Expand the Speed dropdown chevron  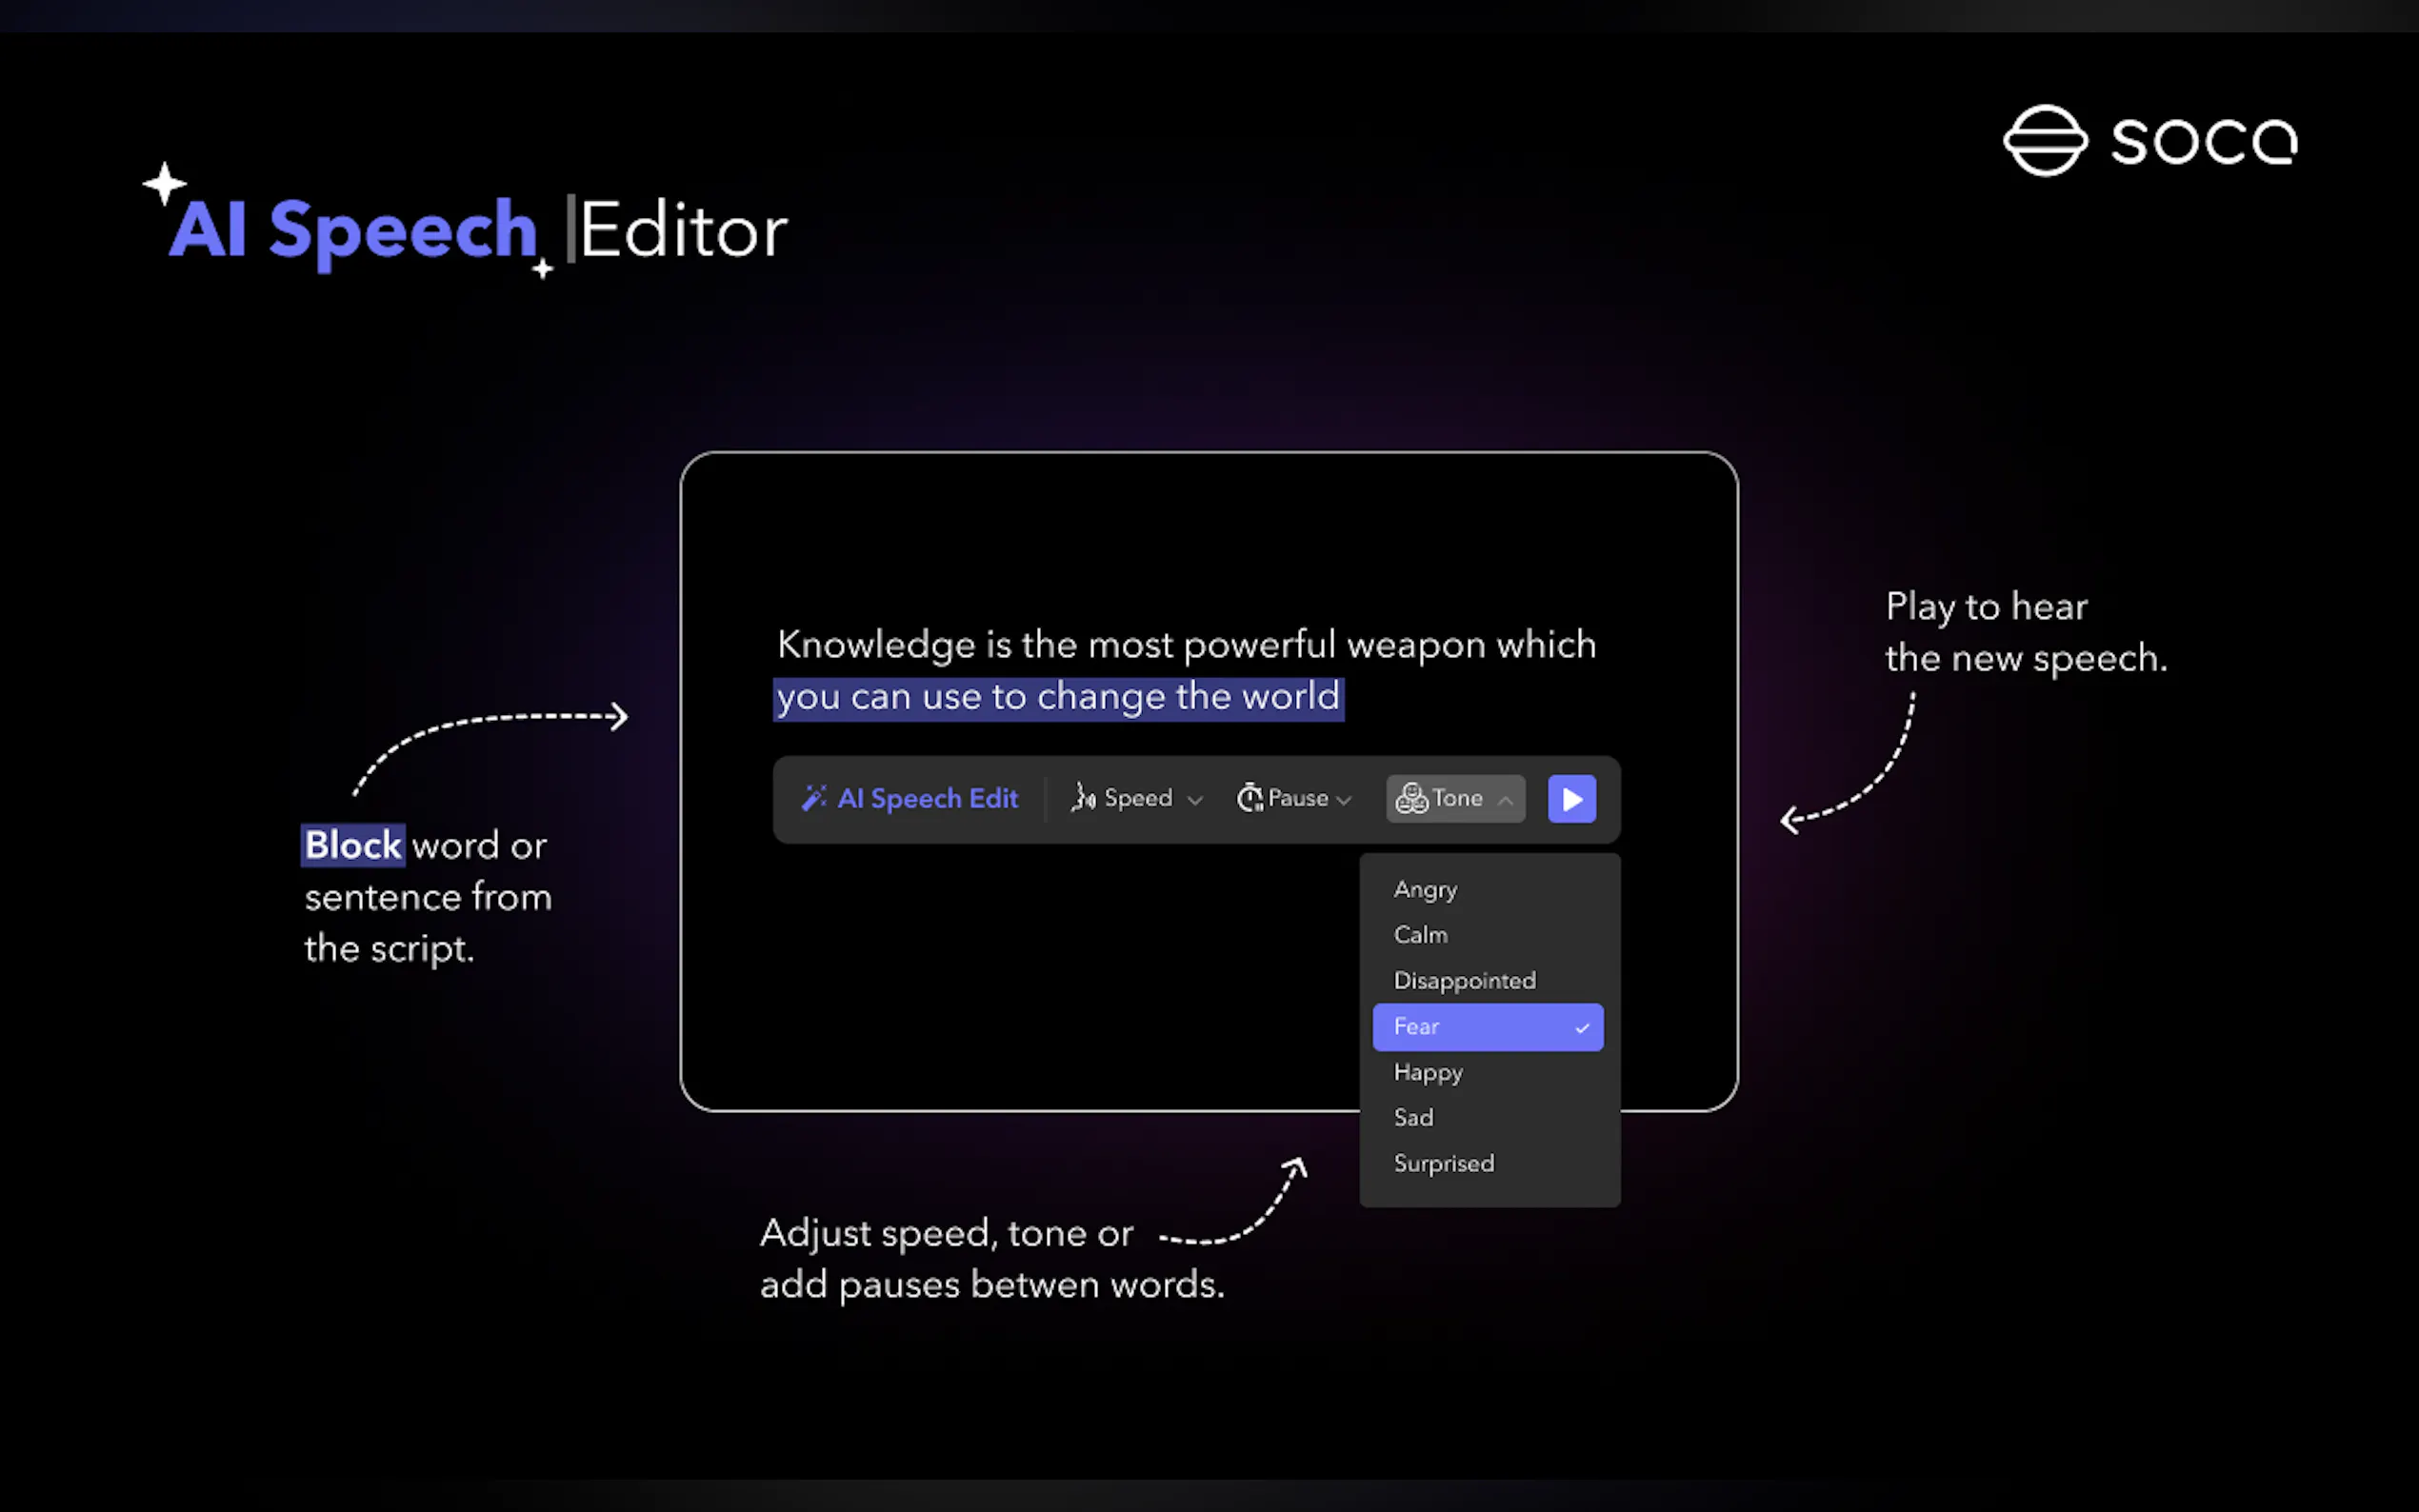tap(1195, 800)
